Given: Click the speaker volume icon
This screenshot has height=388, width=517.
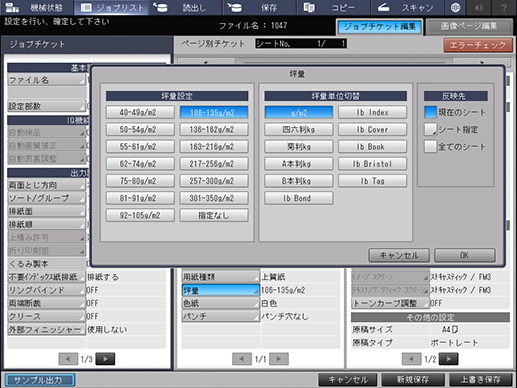Looking at the screenshot, I should coord(479,7).
